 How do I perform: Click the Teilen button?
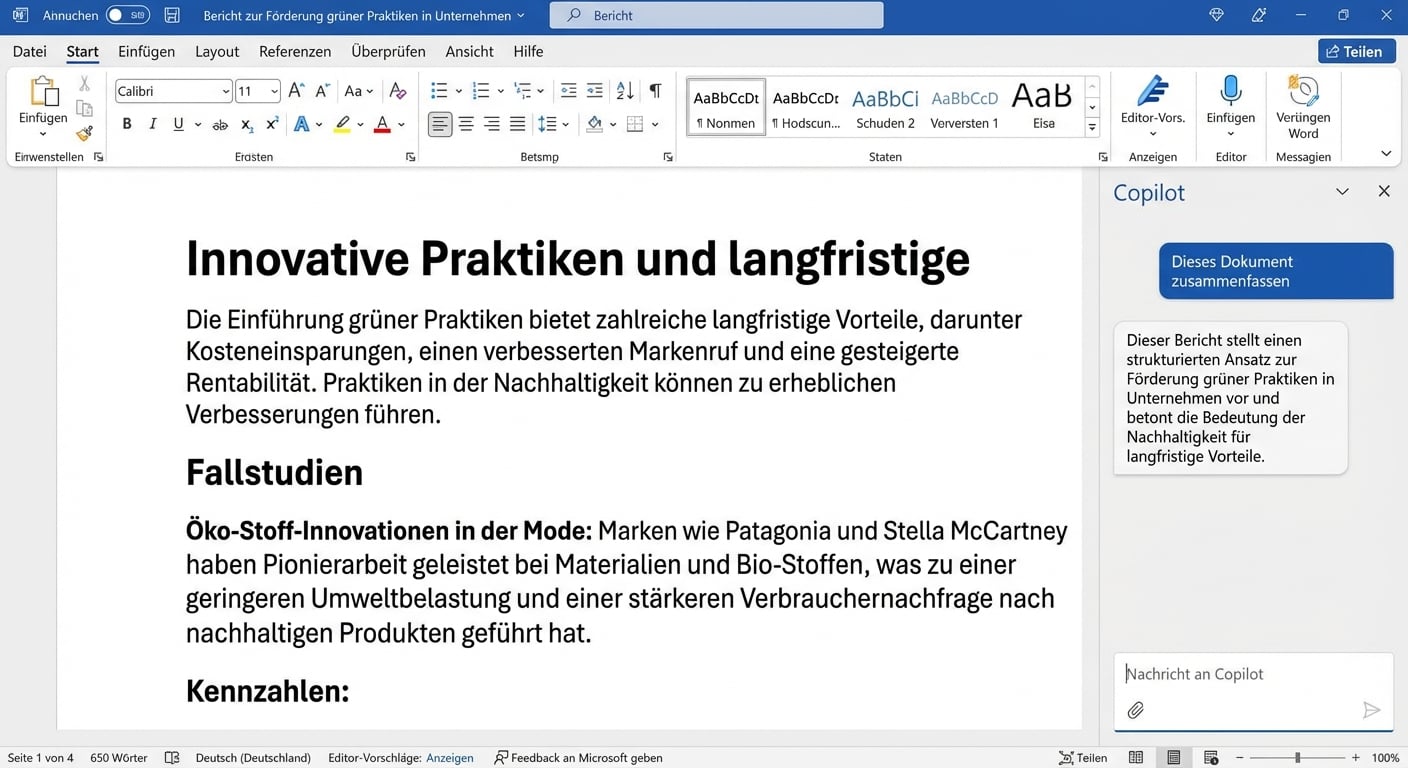pos(1356,50)
